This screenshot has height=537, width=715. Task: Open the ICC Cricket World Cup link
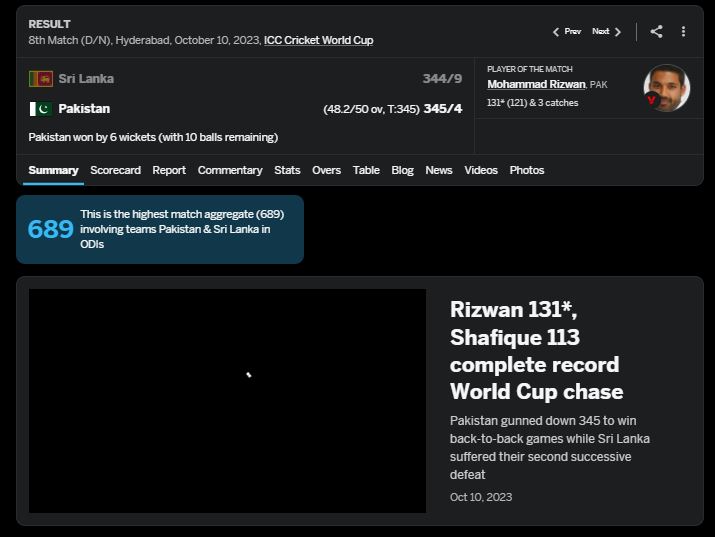point(318,40)
